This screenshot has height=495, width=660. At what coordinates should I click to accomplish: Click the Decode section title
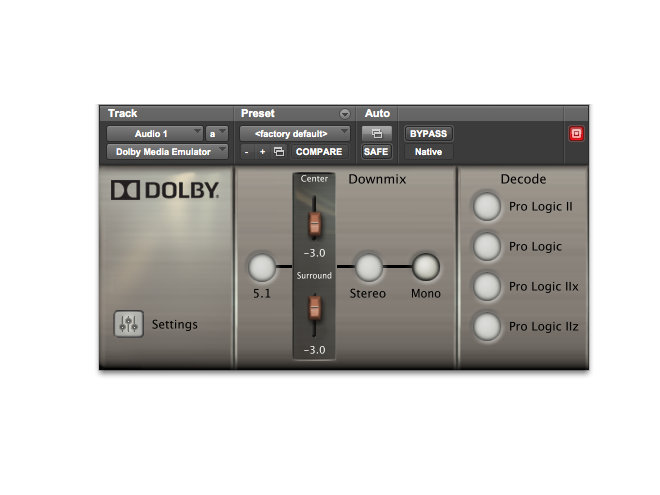click(523, 179)
